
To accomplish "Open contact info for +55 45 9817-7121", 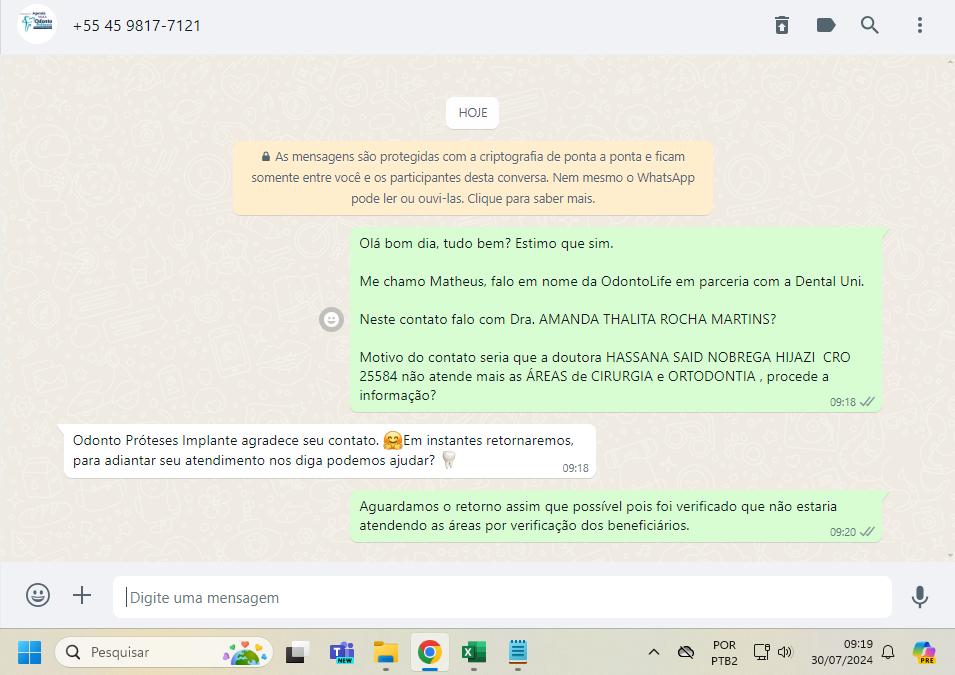I will (x=137, y=25).
